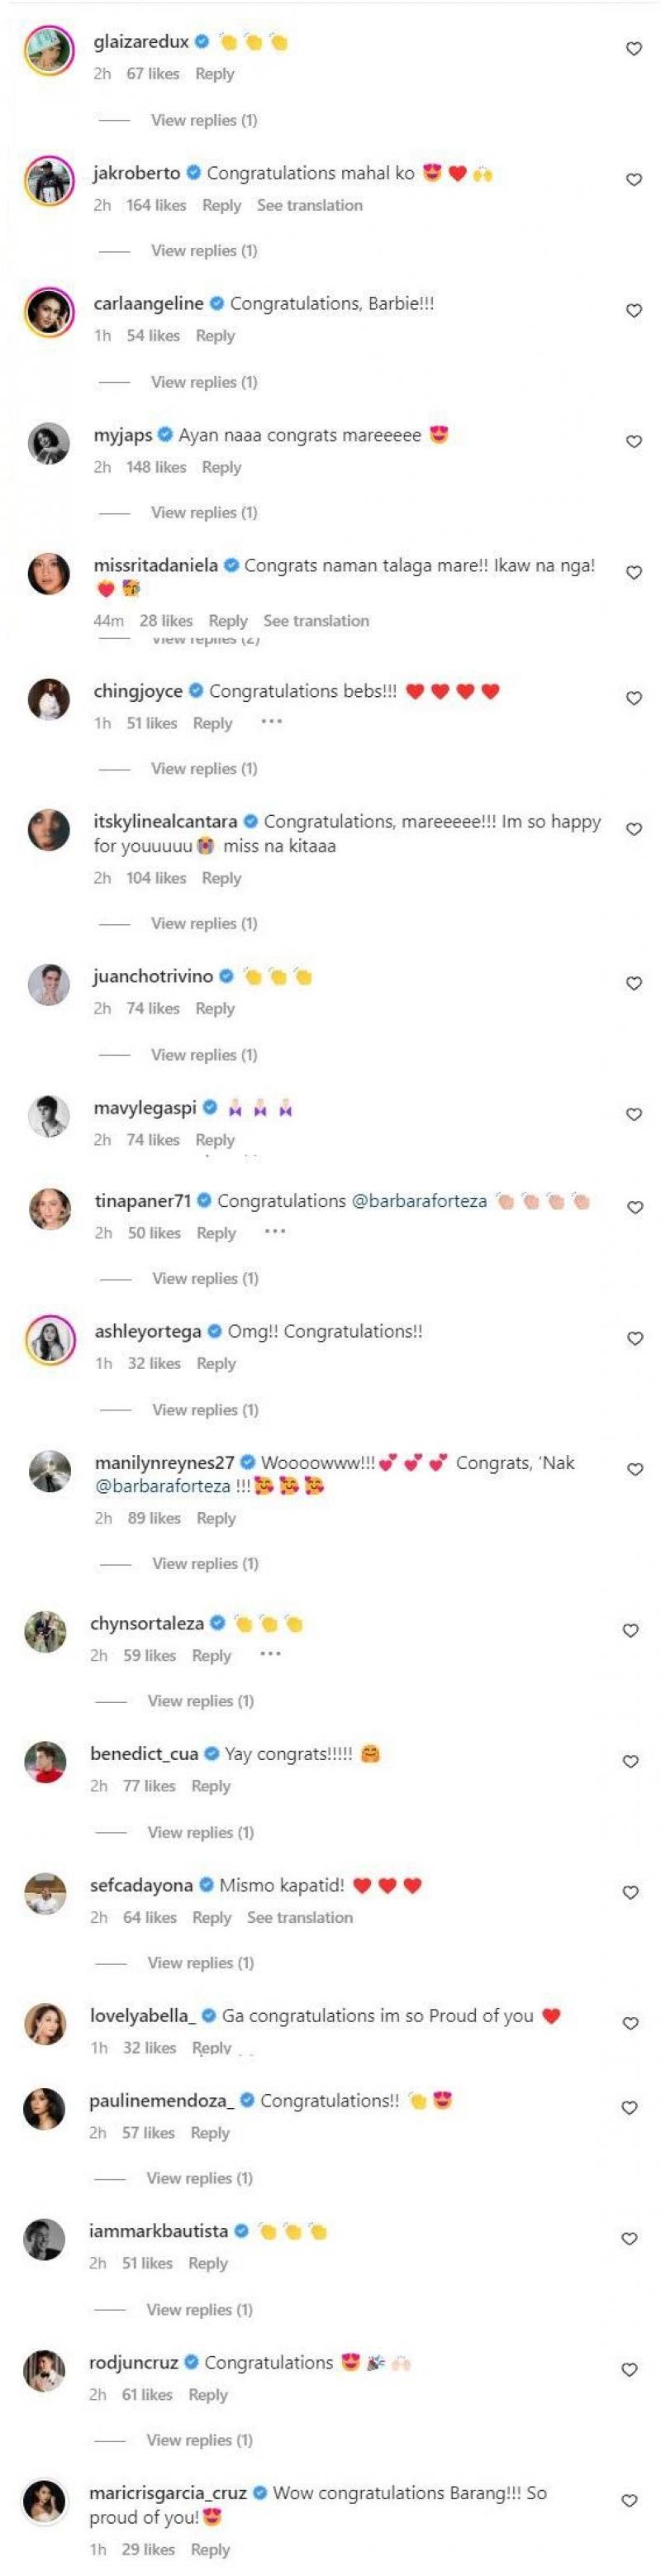Open more options on chingjoyce's comment
Screen dimensions: 661x2576
pyautogui.click(x=271, y=722)
